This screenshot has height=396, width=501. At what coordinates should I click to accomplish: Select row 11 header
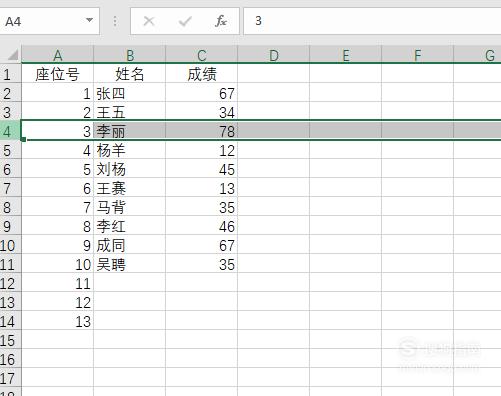pyautogui.click(x=10, y=264)
